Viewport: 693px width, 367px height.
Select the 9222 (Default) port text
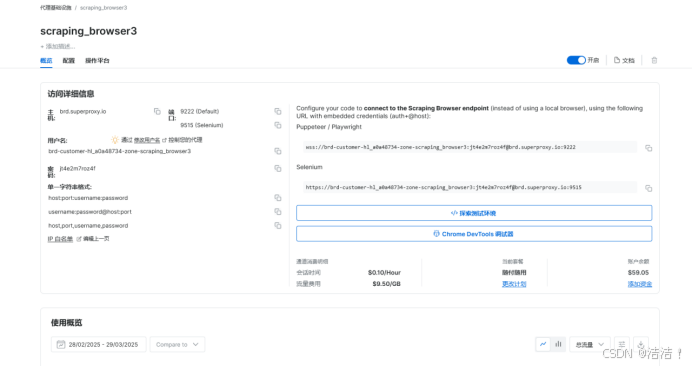coord(199,111)
